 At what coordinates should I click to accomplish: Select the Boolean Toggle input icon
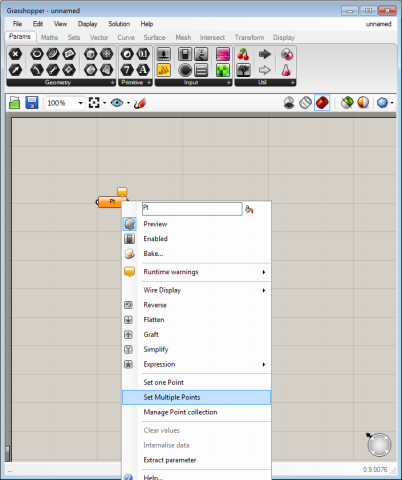click(185, 54)
